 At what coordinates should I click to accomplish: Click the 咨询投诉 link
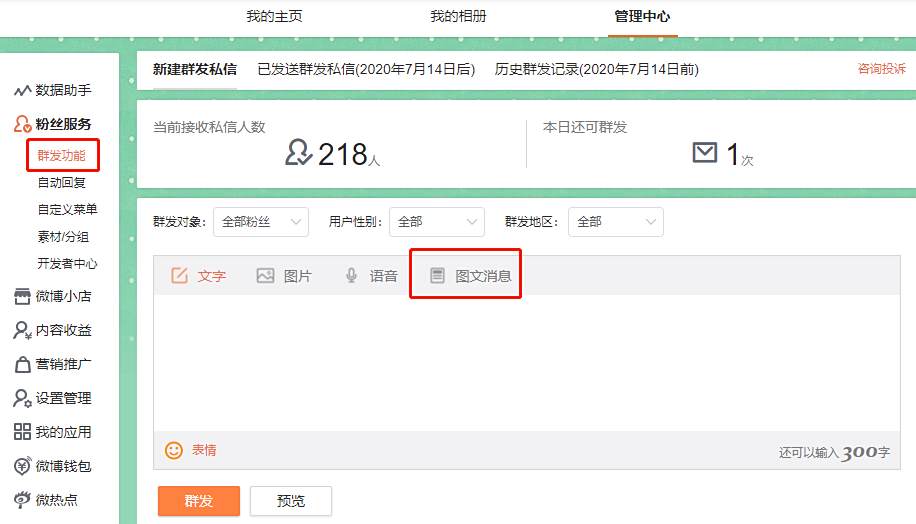[x=882, y=69]
